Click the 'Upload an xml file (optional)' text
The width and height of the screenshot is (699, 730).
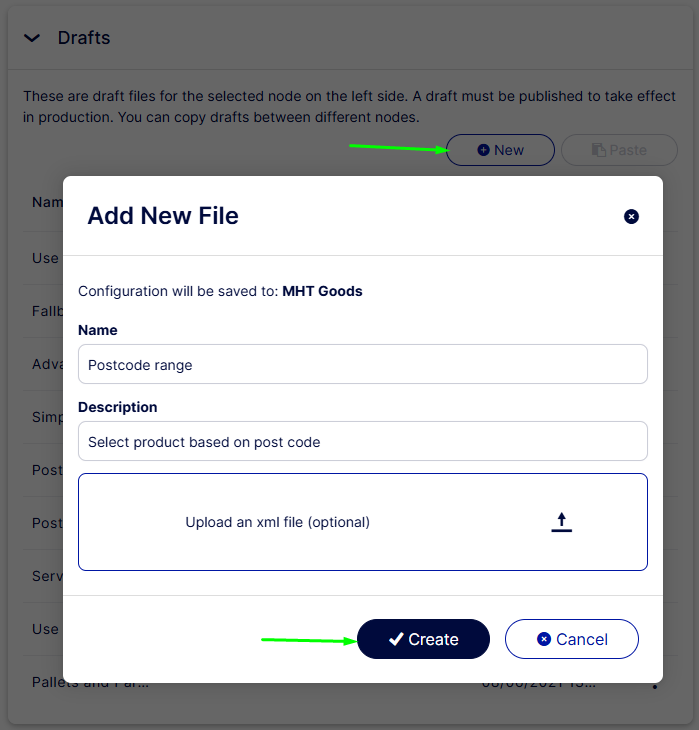(x=277, y=522)
